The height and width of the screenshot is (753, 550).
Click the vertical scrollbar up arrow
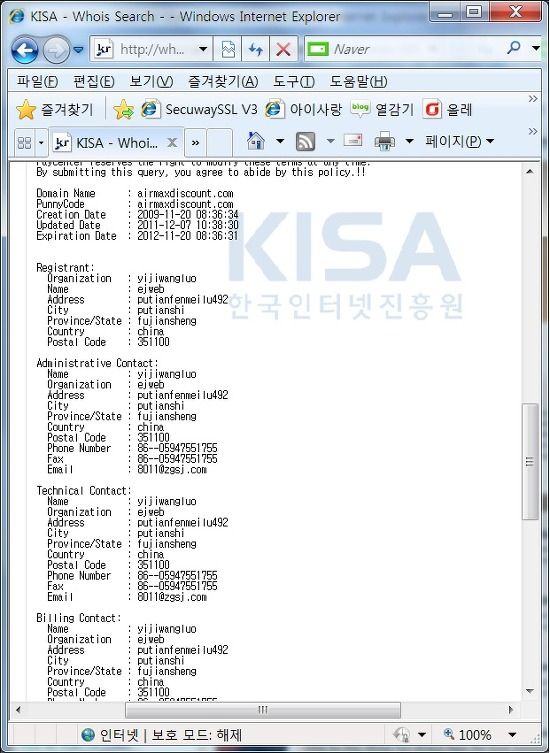pyautogui.click(x=530, y=172)
